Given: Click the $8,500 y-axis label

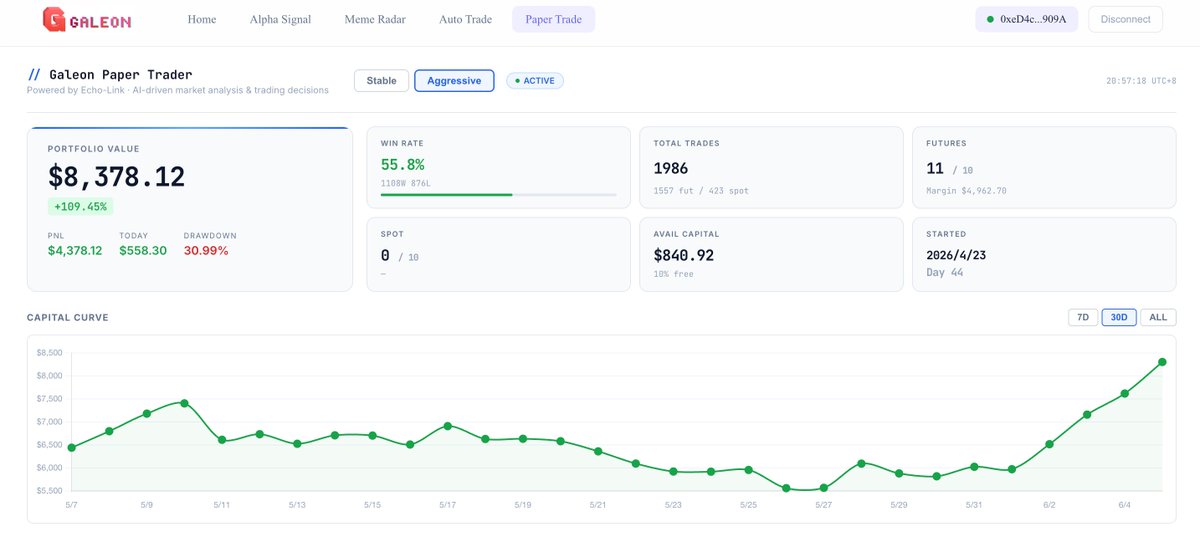Looking at the screenshot, I should [x=49, y=353].
